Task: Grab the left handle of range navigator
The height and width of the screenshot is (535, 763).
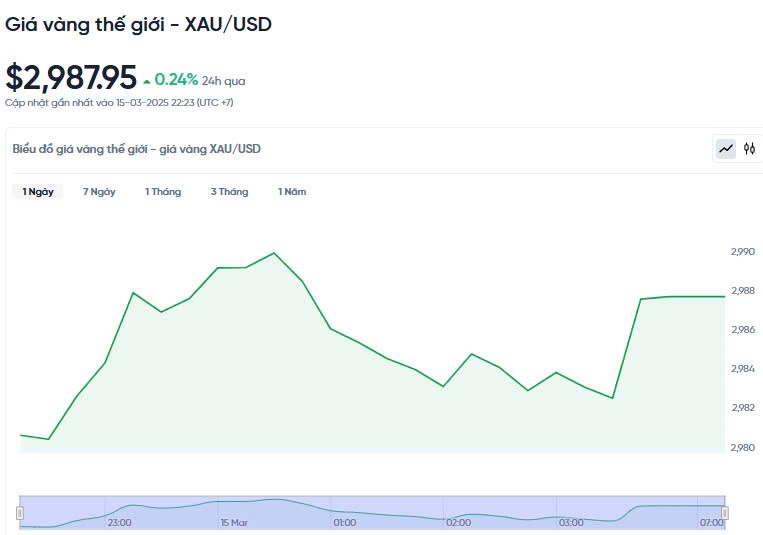Action: point(19,512)
